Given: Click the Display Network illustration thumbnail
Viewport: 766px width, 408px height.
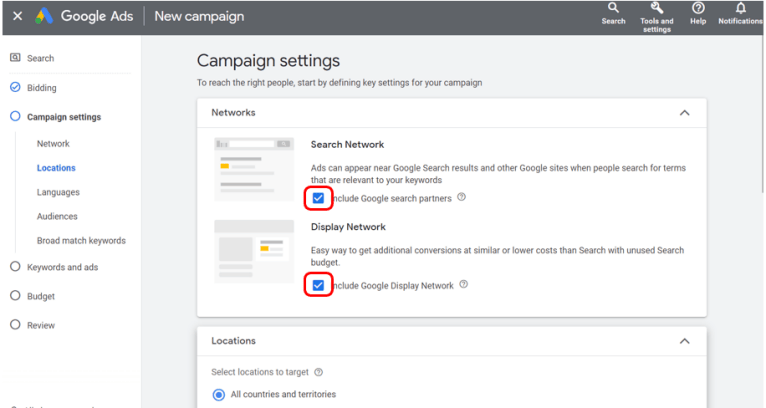Looking at the screenshot, I should click(254, 251).
